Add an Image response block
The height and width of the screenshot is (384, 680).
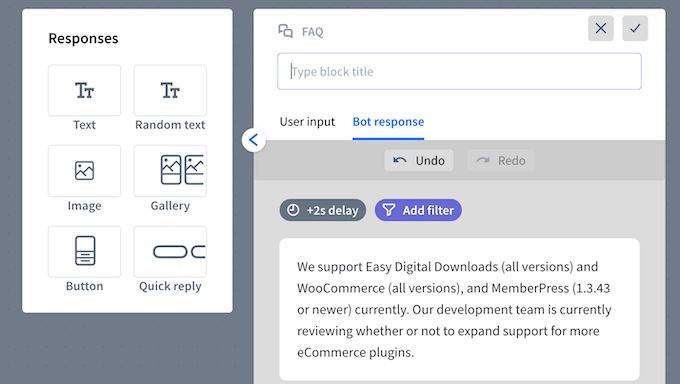[84, 171]
